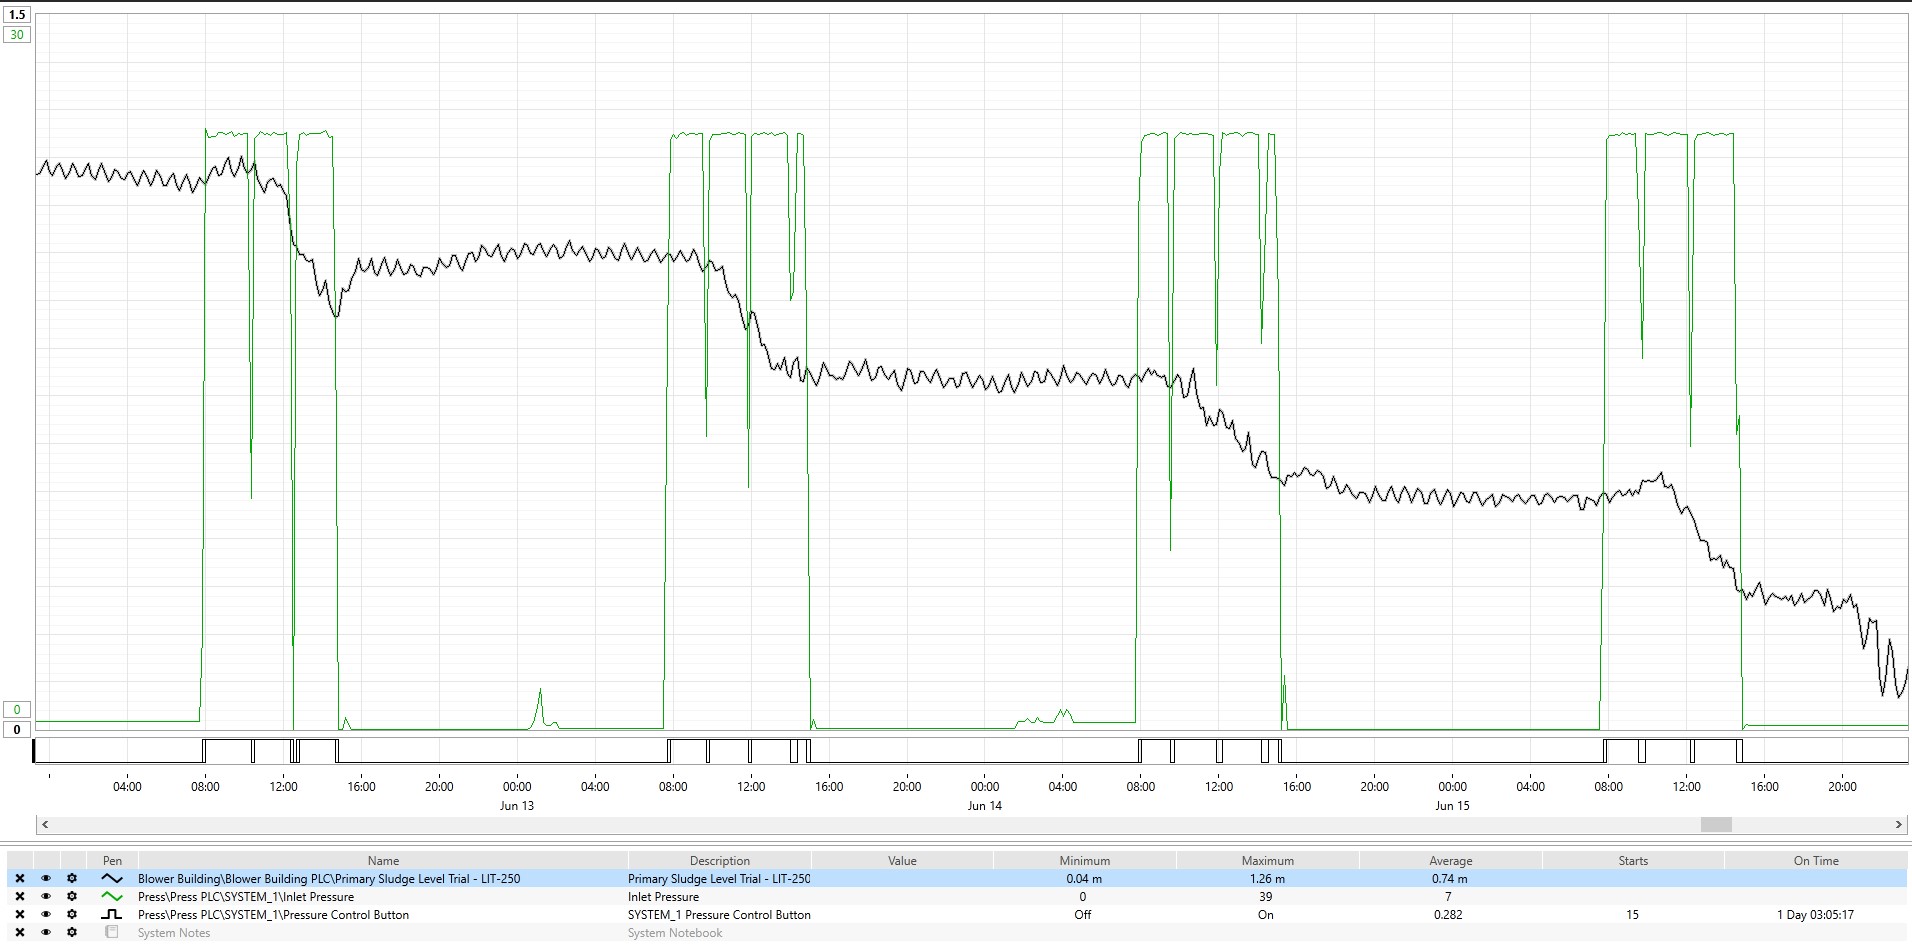The image size is (1912, 948).
Task: Toggle visibility of Inlet Pressure trace
Action: [x=46, y=897]
